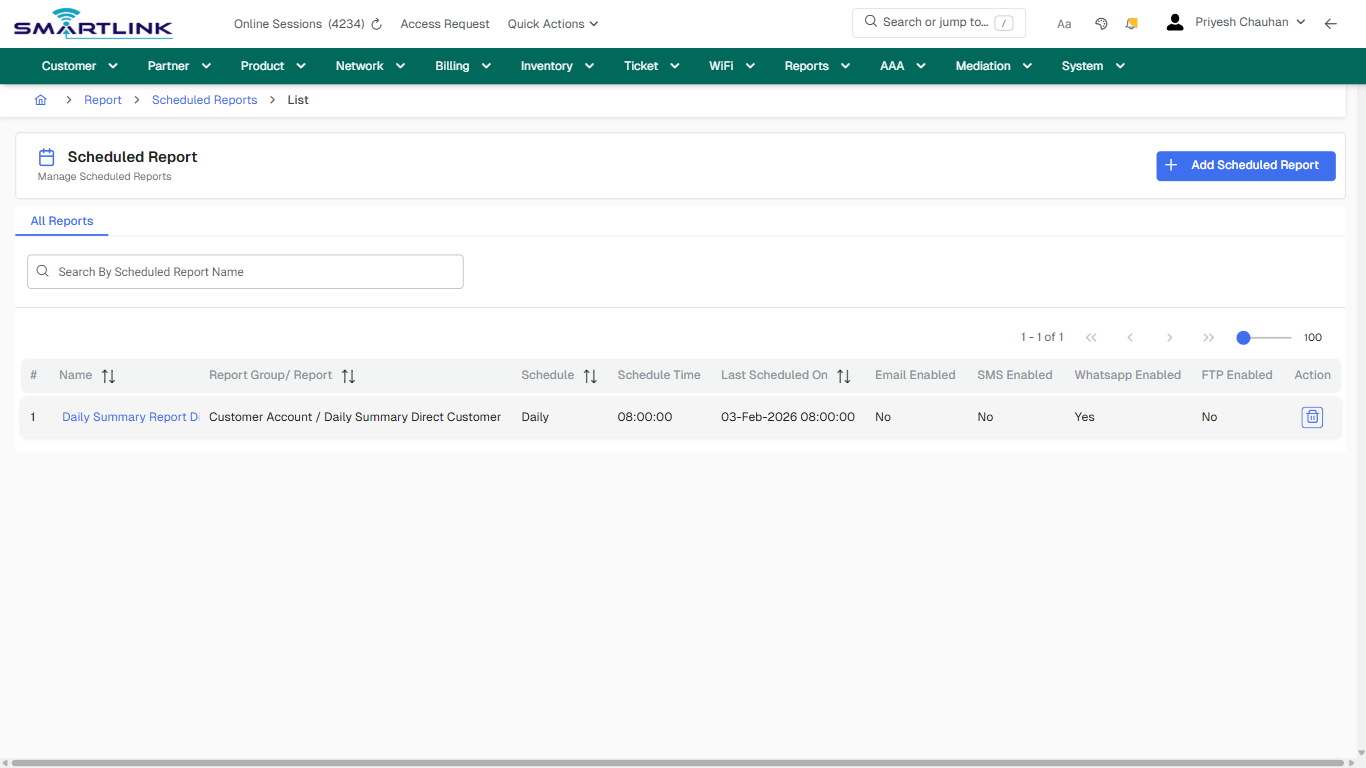The image size is (1366, 768).
Task: Click the user avatar icon
Action: (1174, 21)
